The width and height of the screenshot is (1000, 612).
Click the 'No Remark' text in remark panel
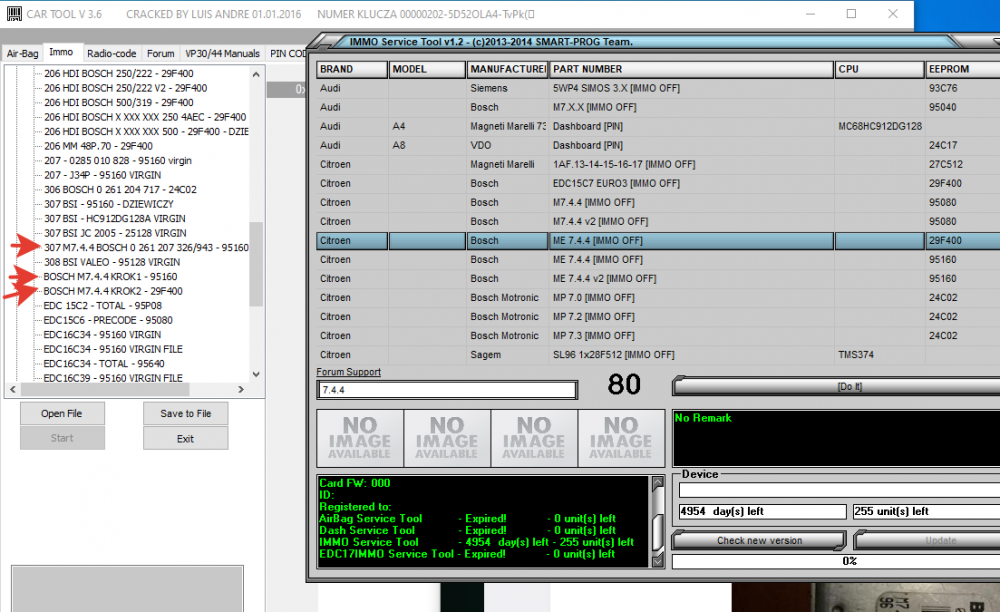pyautogui.click(x=703, y=418)
